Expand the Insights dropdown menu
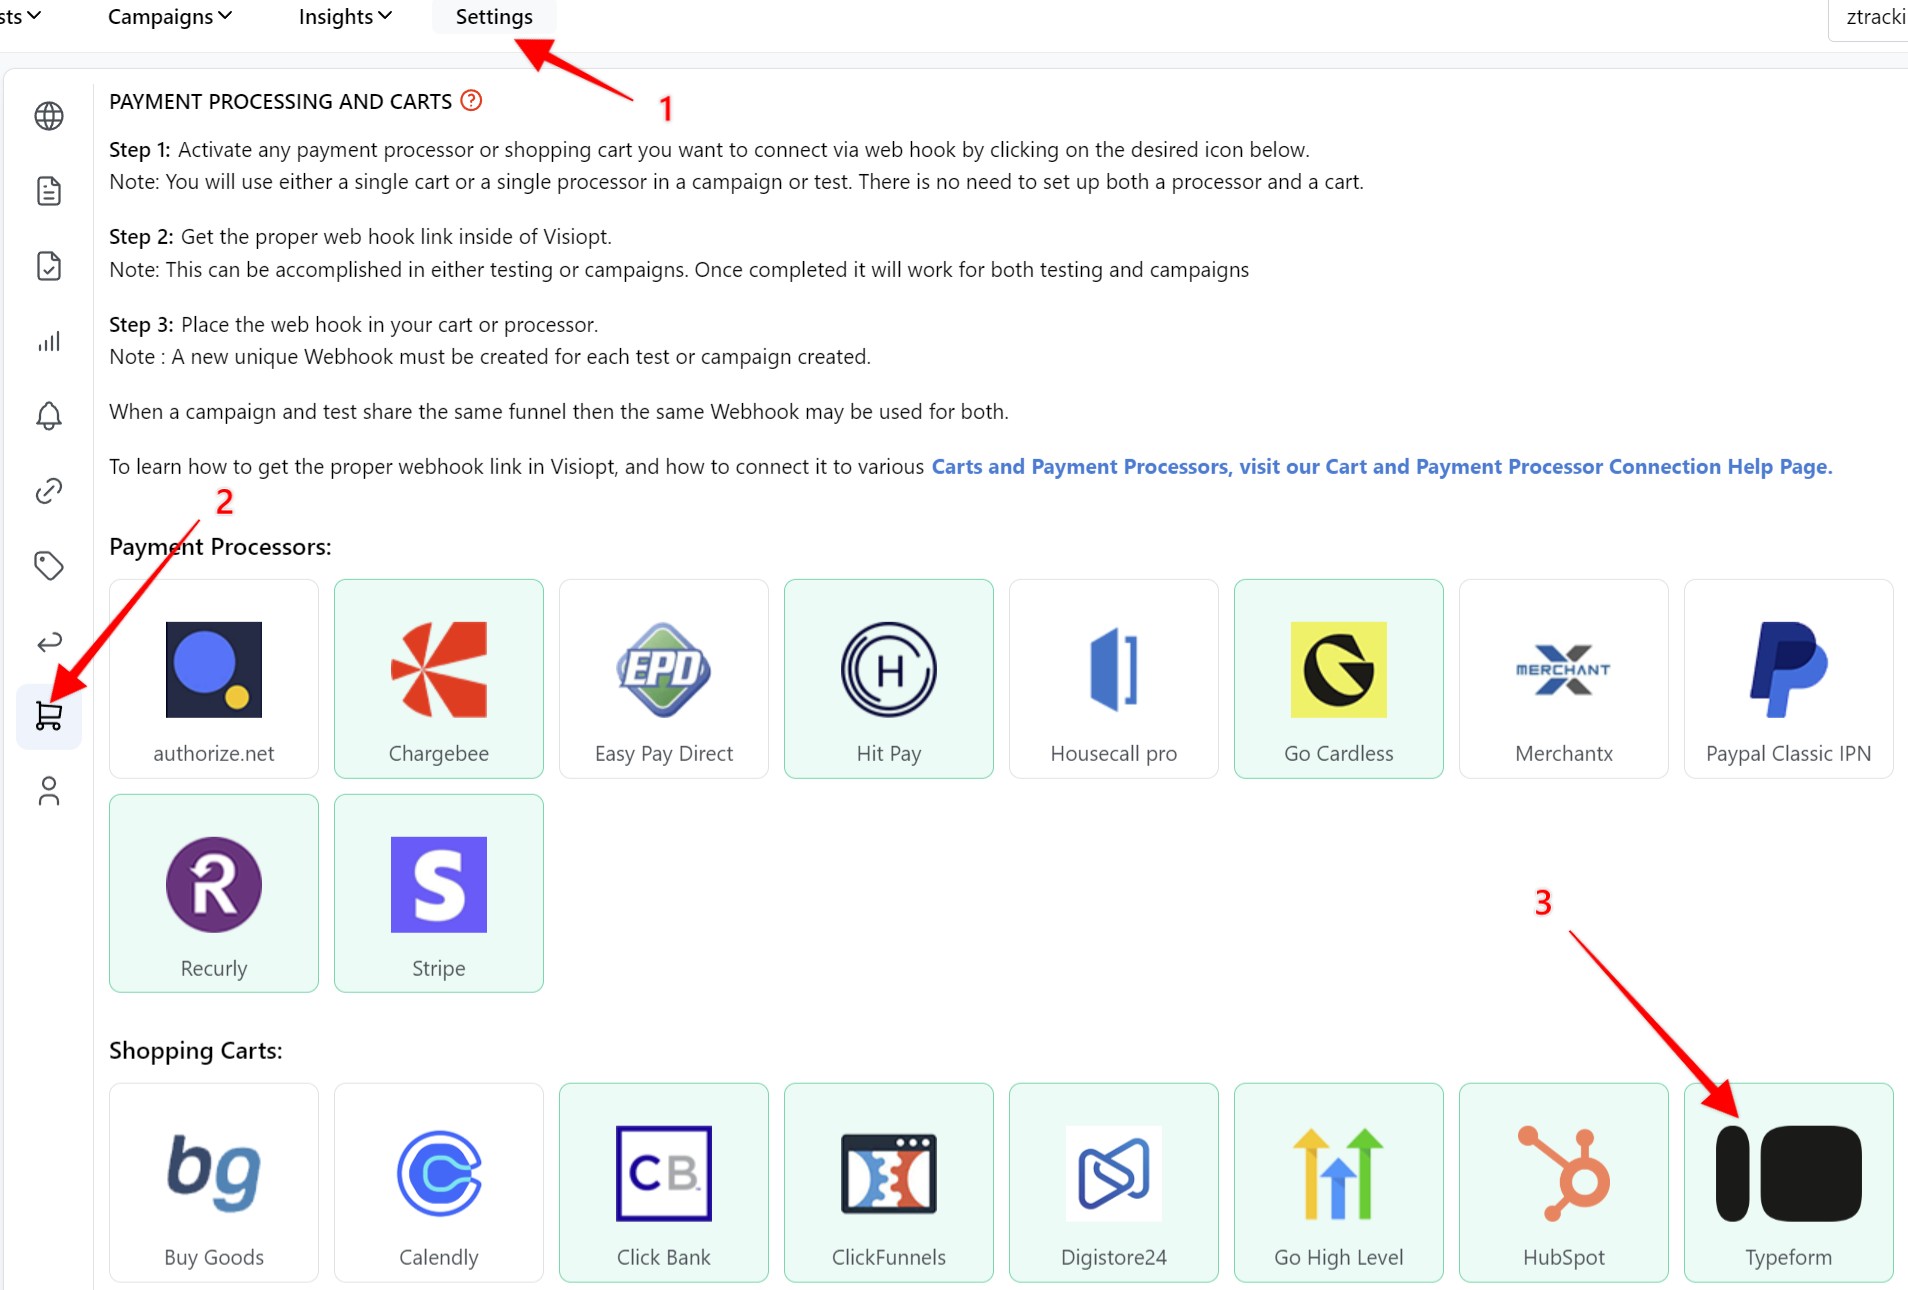Viewport: 1908px width, 1290px height. [345, 17]
